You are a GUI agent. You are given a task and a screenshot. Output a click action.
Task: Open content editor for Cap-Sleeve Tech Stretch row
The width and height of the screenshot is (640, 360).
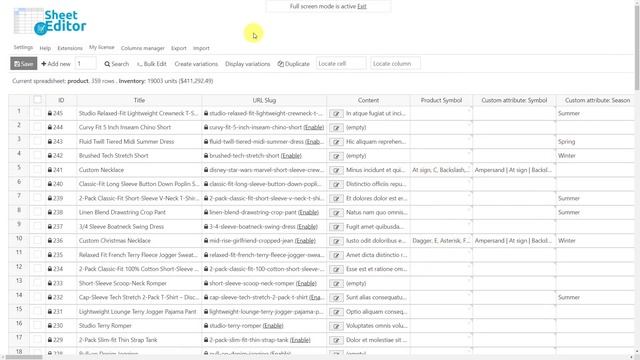click(x=336, y=298)
